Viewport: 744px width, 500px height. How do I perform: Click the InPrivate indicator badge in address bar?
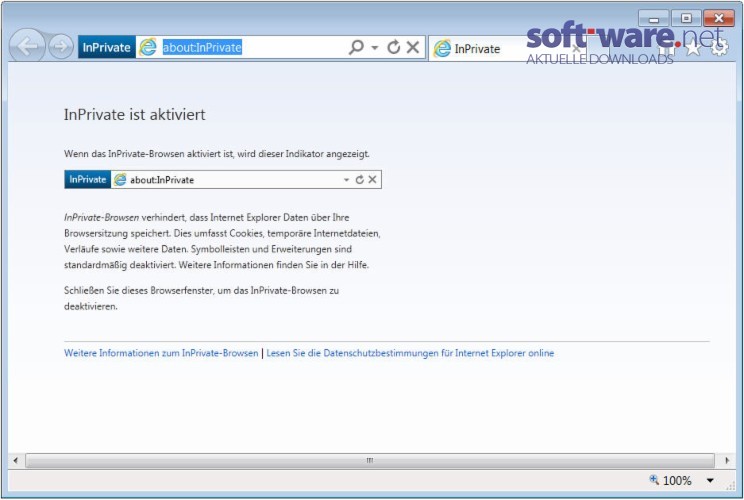tap(107, 47)
